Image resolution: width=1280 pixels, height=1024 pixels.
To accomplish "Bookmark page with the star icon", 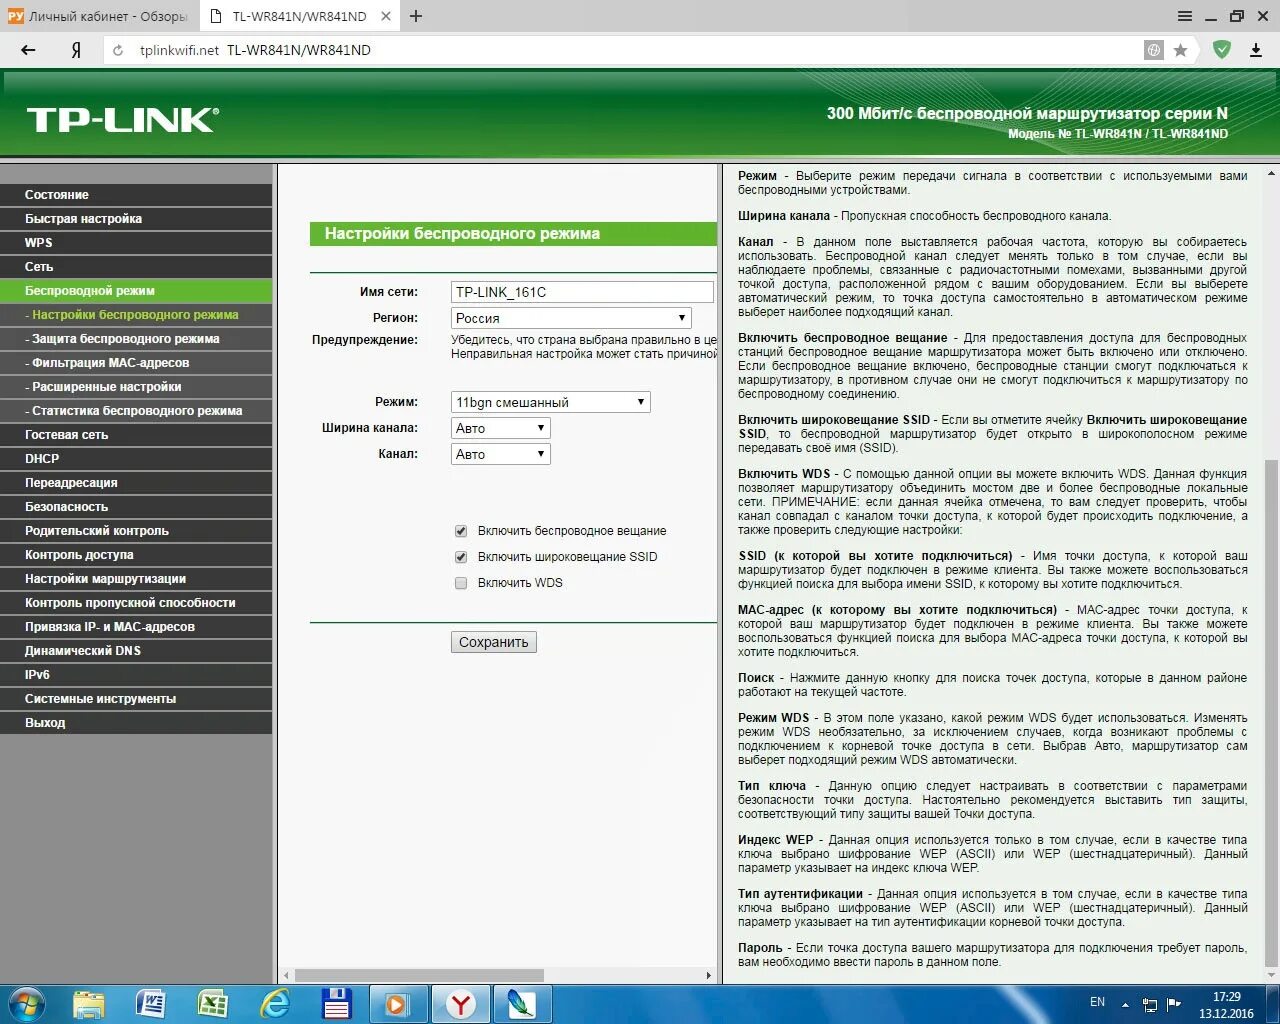I will [1180, 50].
